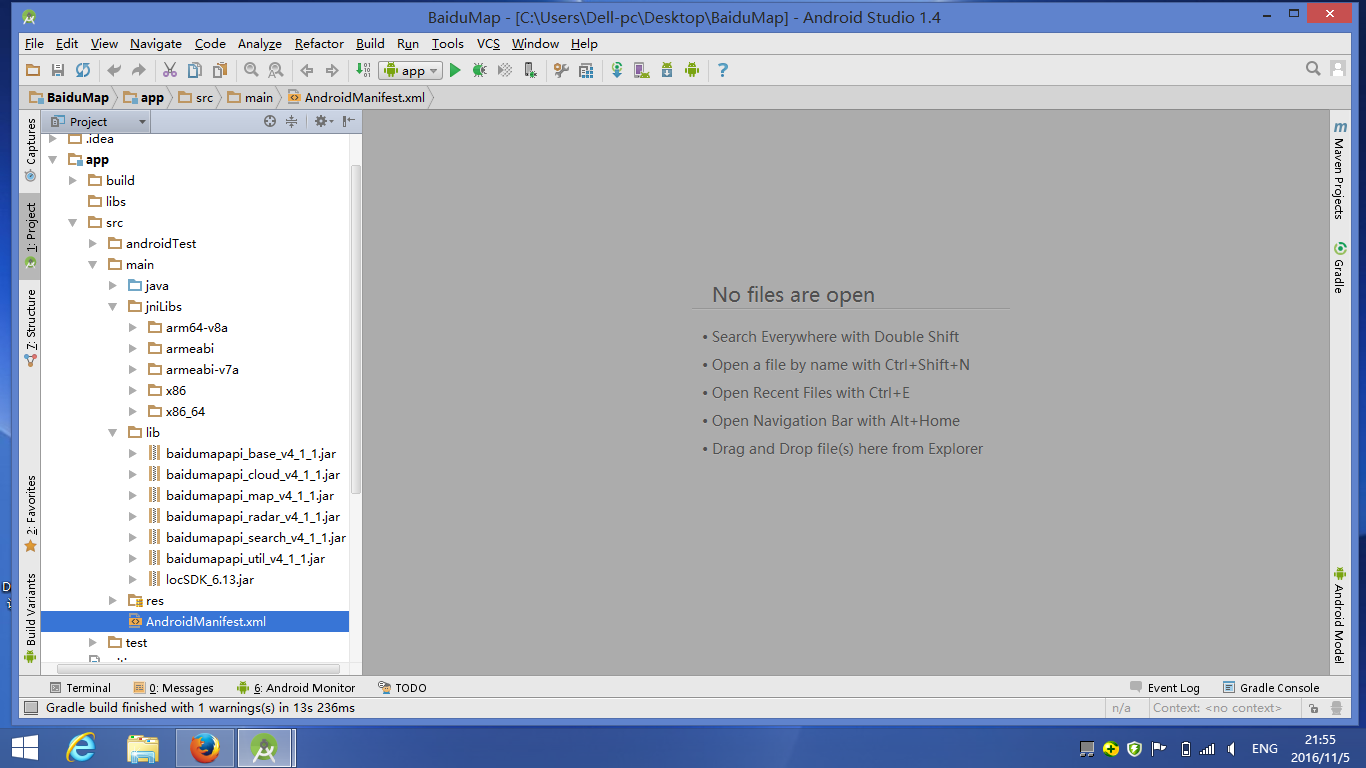1366x768 pixels.
Task: Click the Copy toolbar icon
Action: click(x=194, y=70)
